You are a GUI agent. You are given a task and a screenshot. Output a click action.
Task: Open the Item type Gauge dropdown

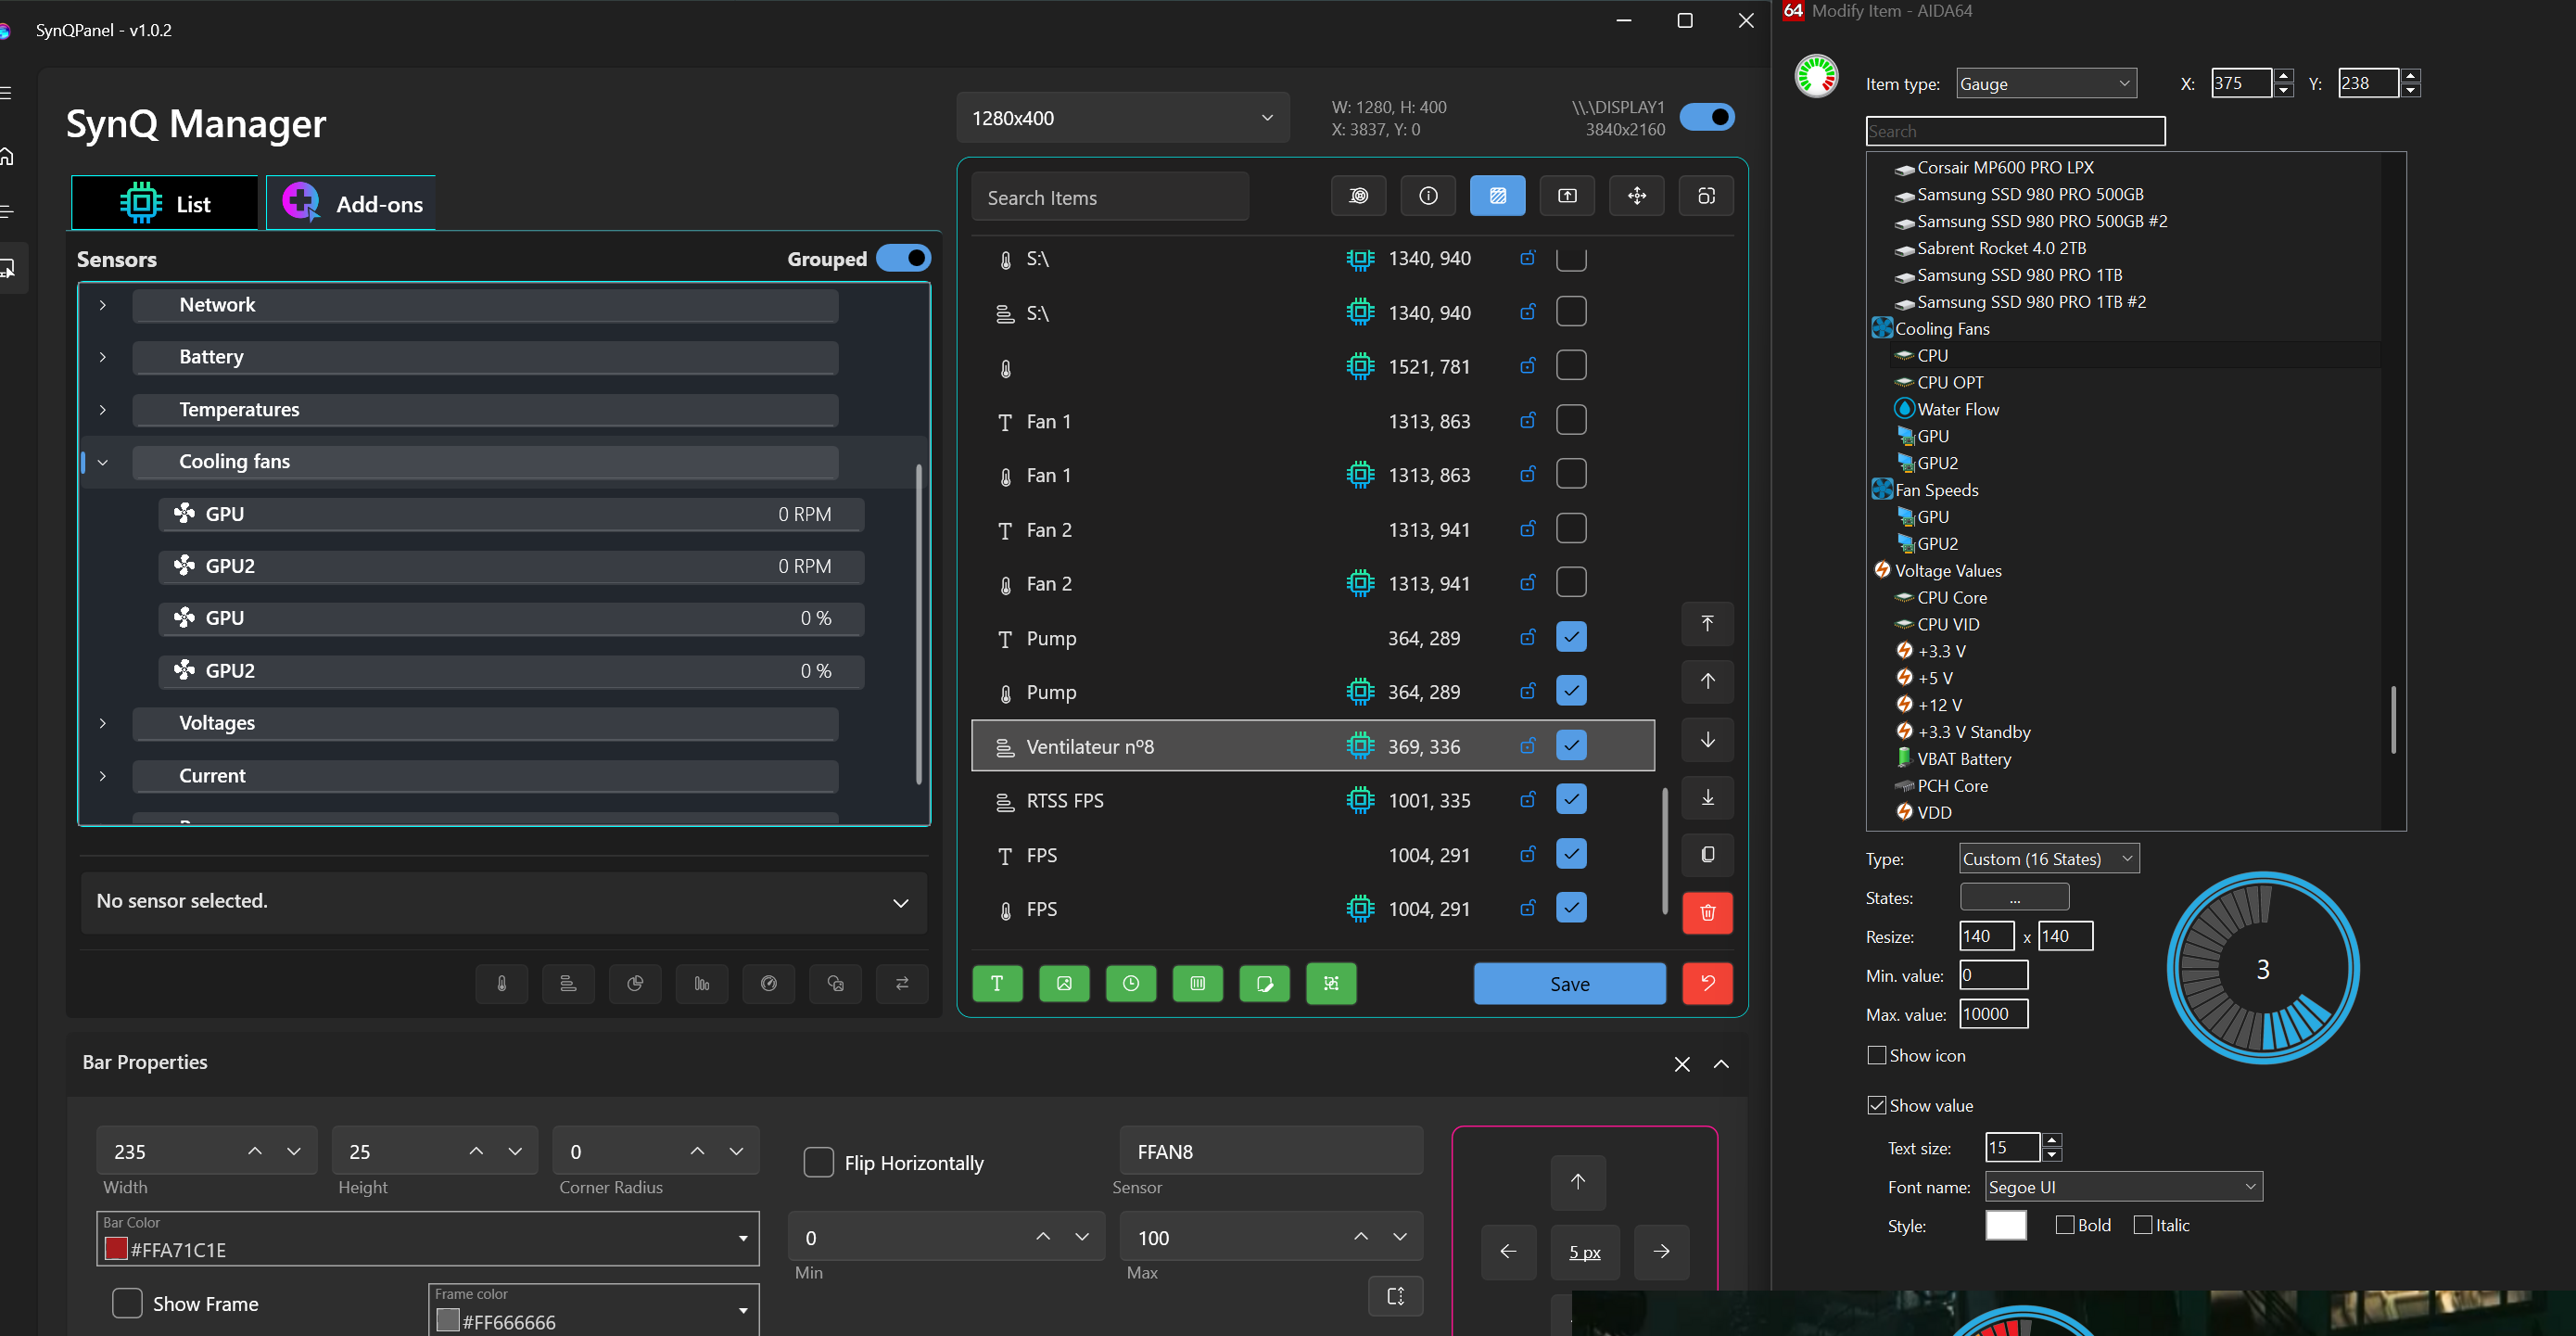[x=2045, y=84]
